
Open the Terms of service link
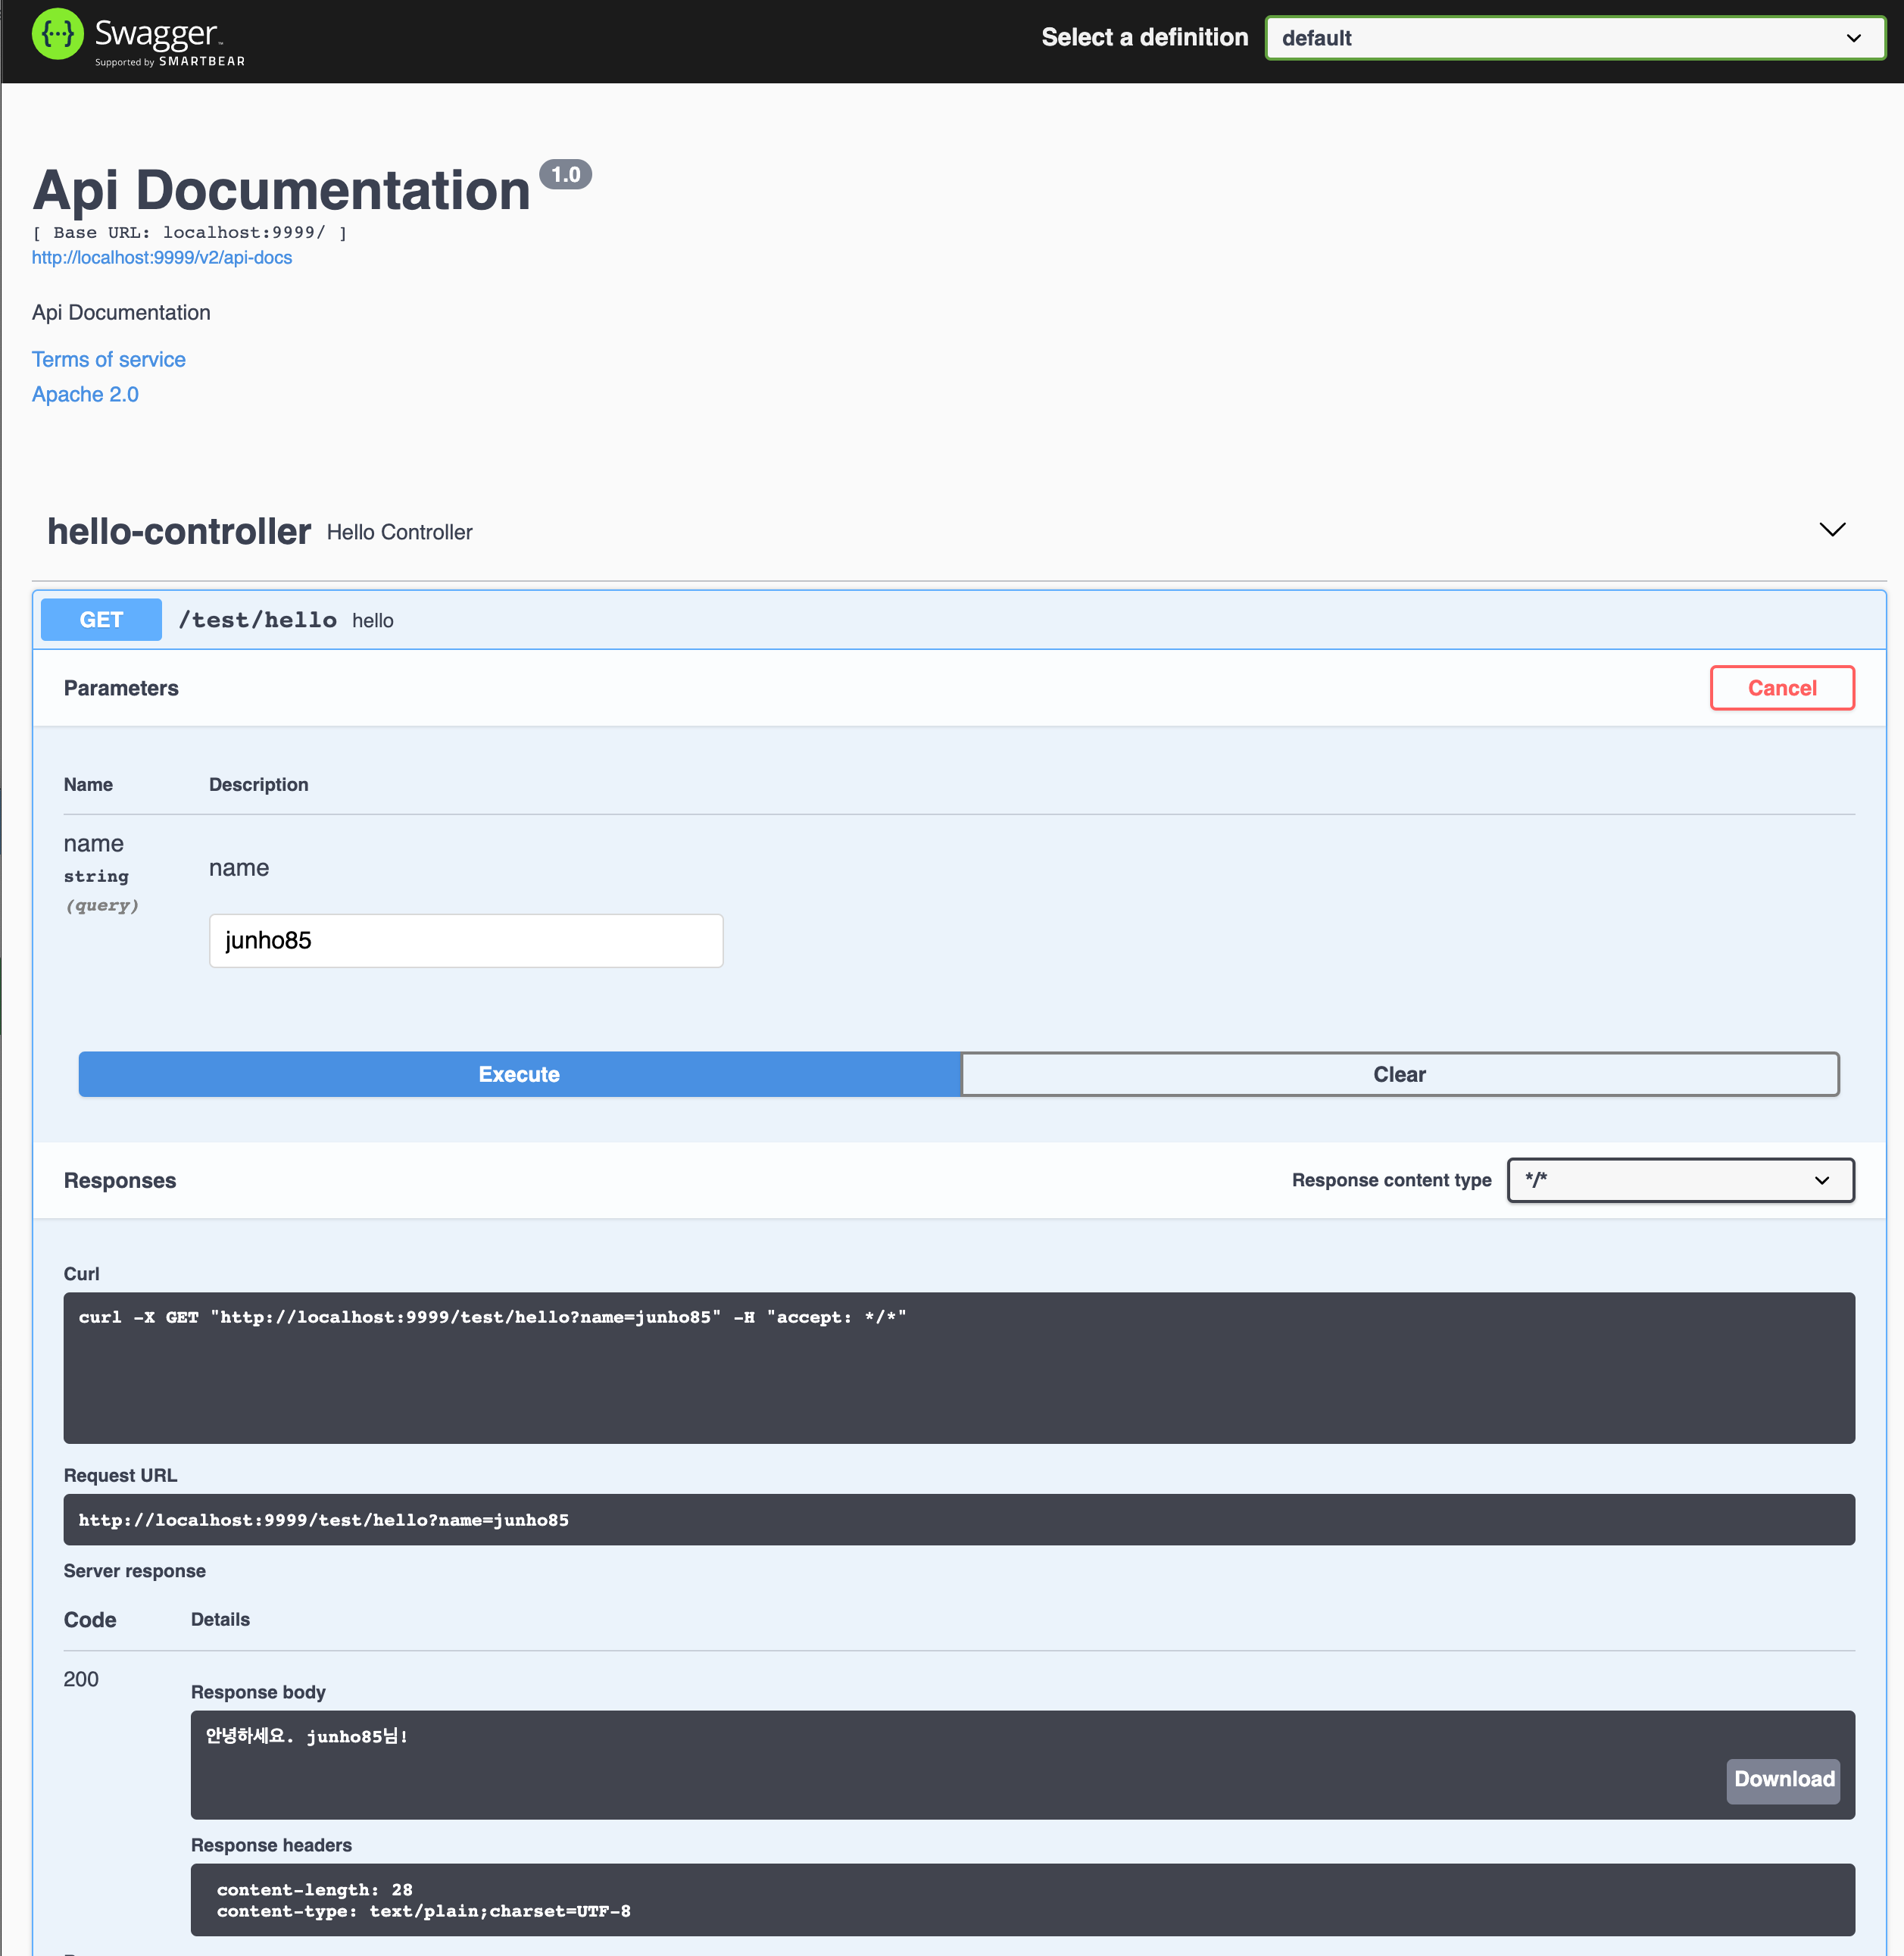pos(109,359)
